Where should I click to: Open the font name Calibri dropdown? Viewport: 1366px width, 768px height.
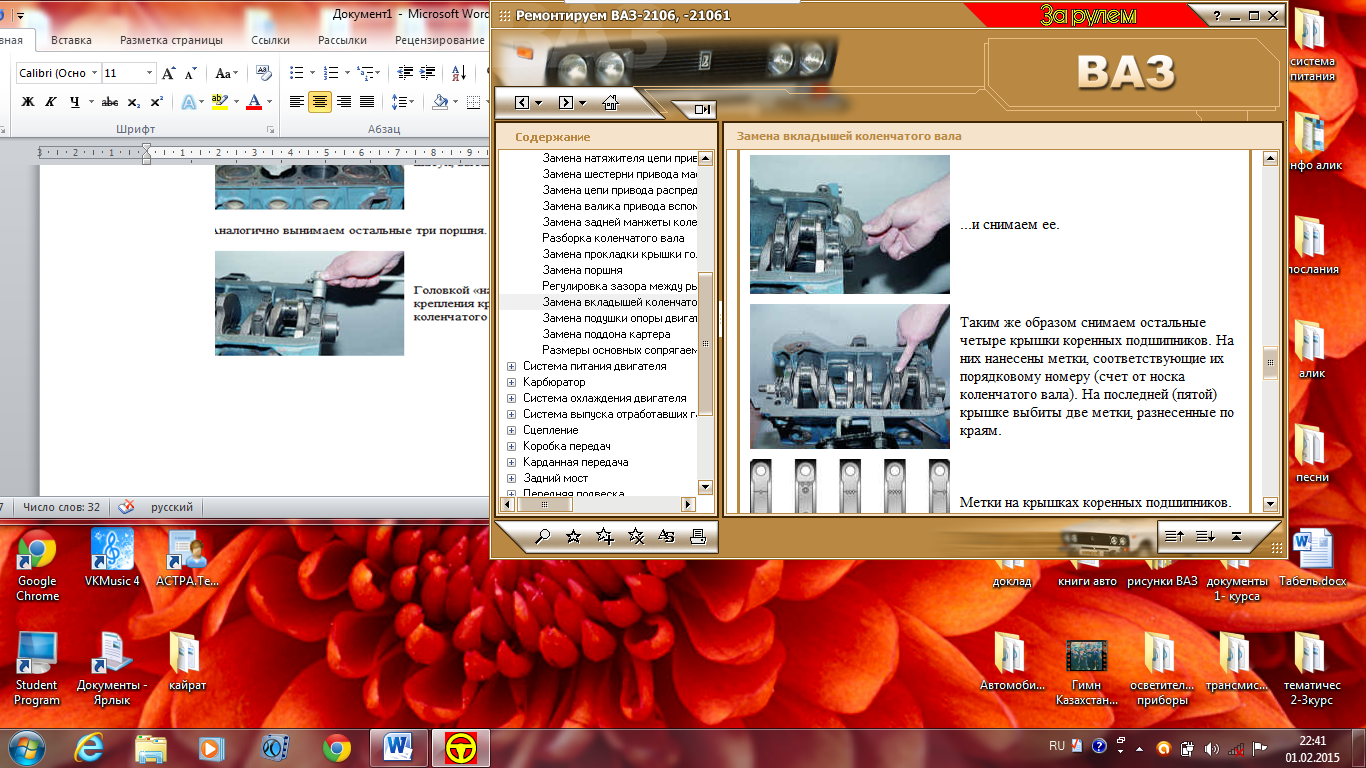[x=95, y=73]
